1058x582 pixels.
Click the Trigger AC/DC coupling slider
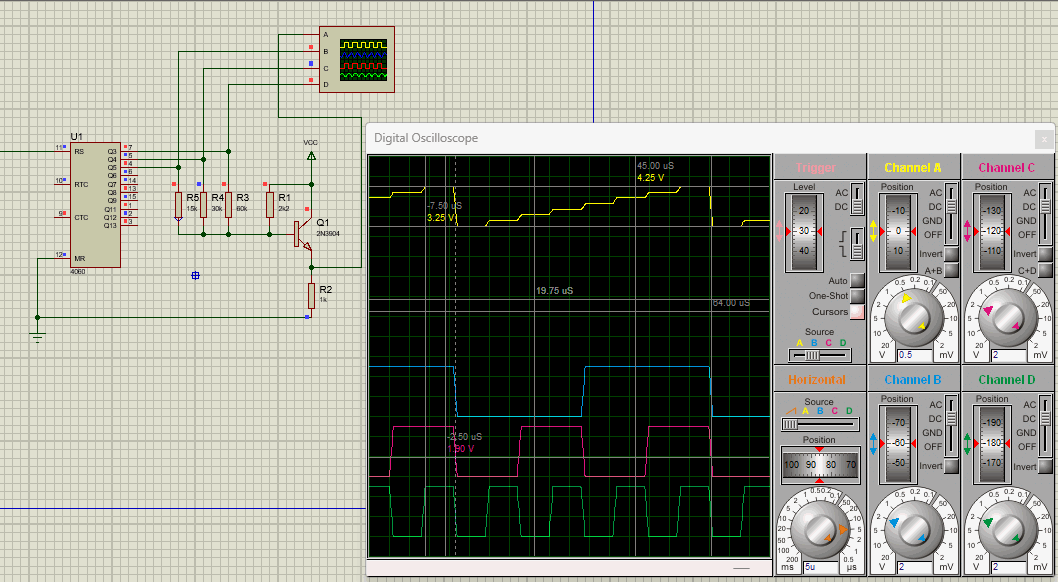[x=857, y=199]
